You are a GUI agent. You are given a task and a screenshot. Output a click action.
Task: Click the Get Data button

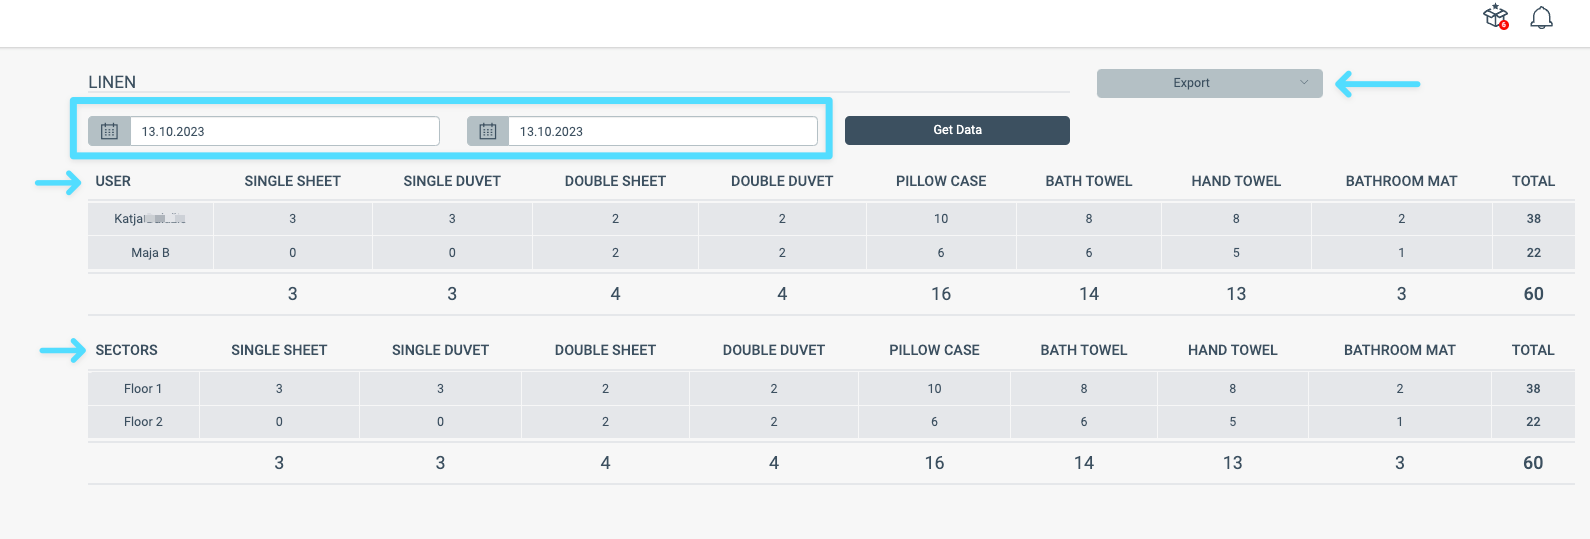click(957, 130)
